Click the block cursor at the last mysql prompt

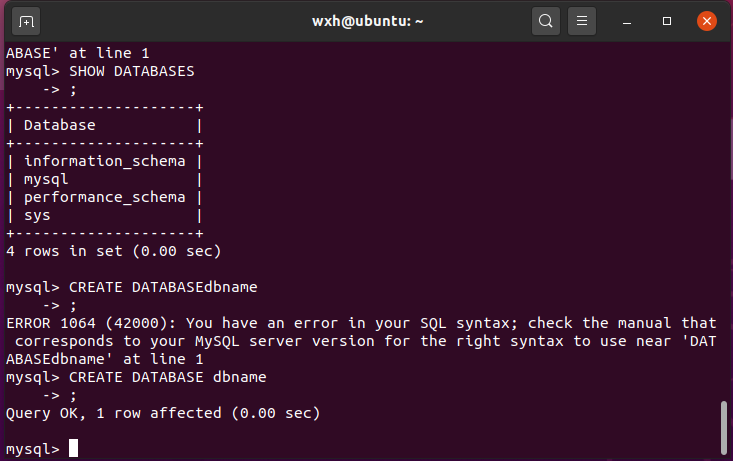click(x=73, y=449)
